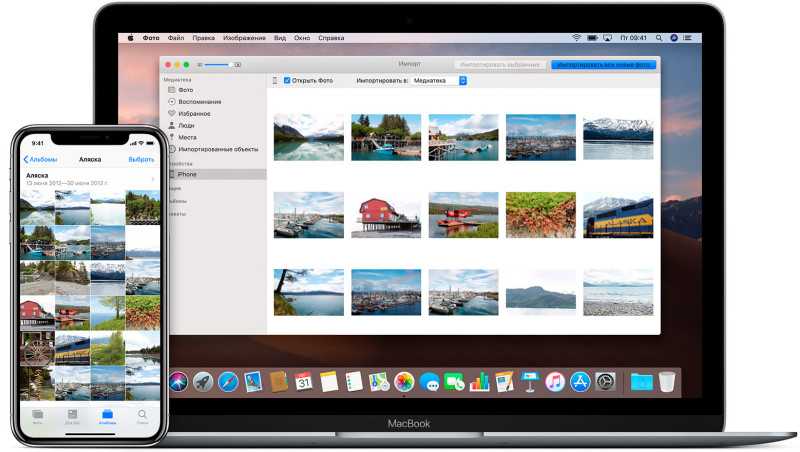Viewport: 800px width, 452px height.
Task: Open Notification Center list icon
Action: click(688, 38)
